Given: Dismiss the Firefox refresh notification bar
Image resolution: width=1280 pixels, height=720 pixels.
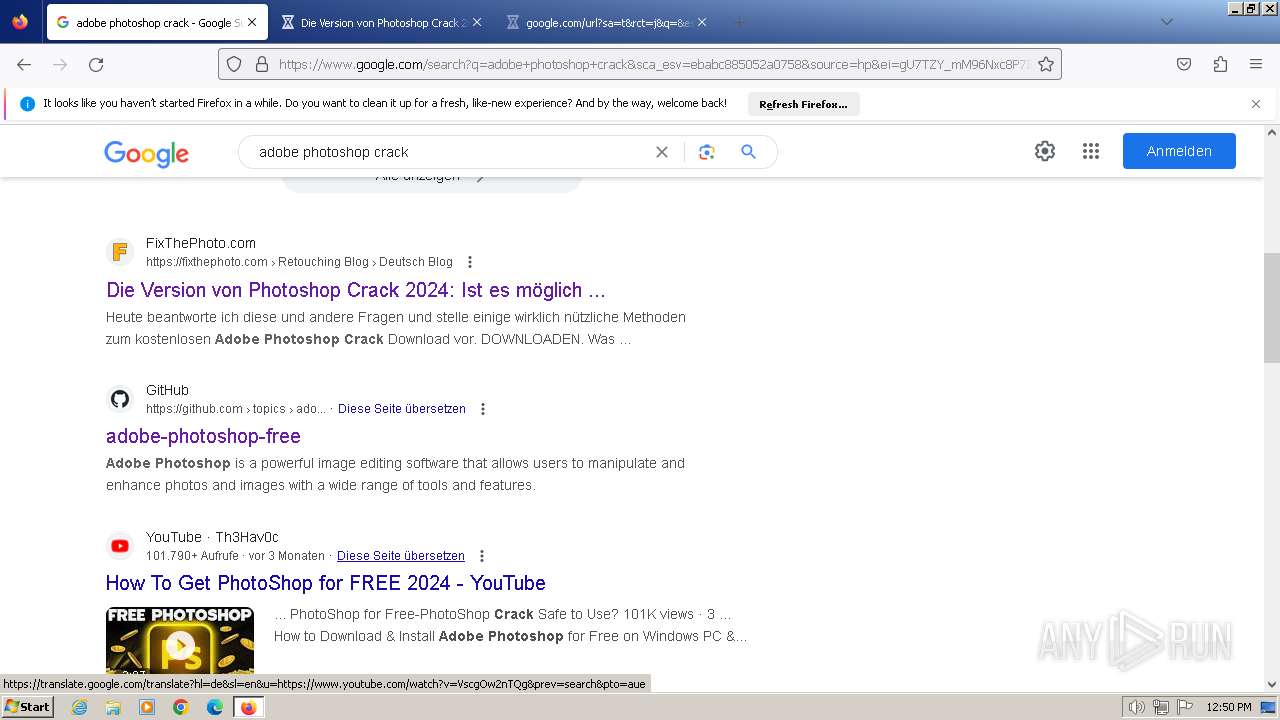Looking at the screenshot, I should [1256, 104].
